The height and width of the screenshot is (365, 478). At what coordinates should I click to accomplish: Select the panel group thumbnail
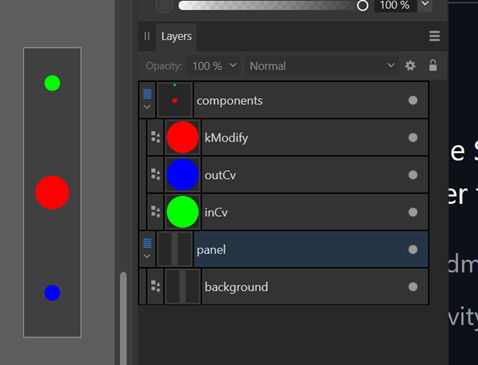175,249
